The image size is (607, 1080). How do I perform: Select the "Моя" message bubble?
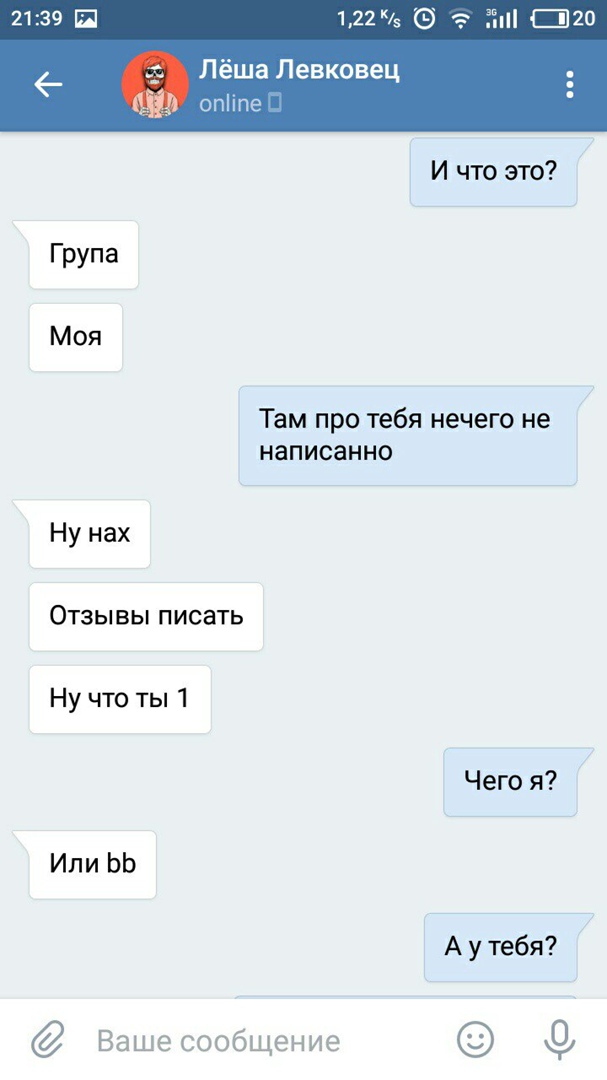(x=75, y=337)
